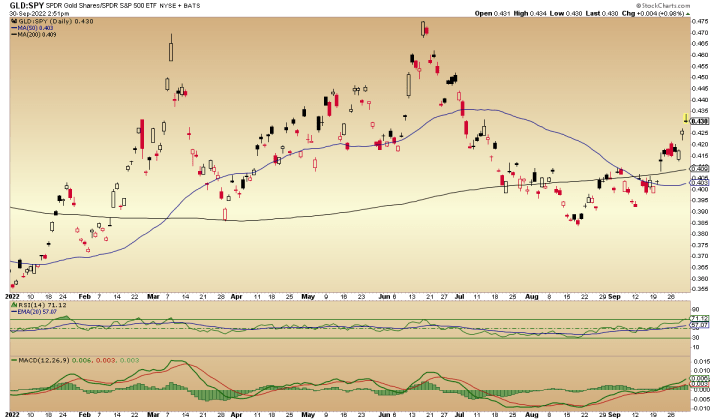Click the Mar label on top date axis
This screenshot has width=720, height=420.
tap(153, 297)
